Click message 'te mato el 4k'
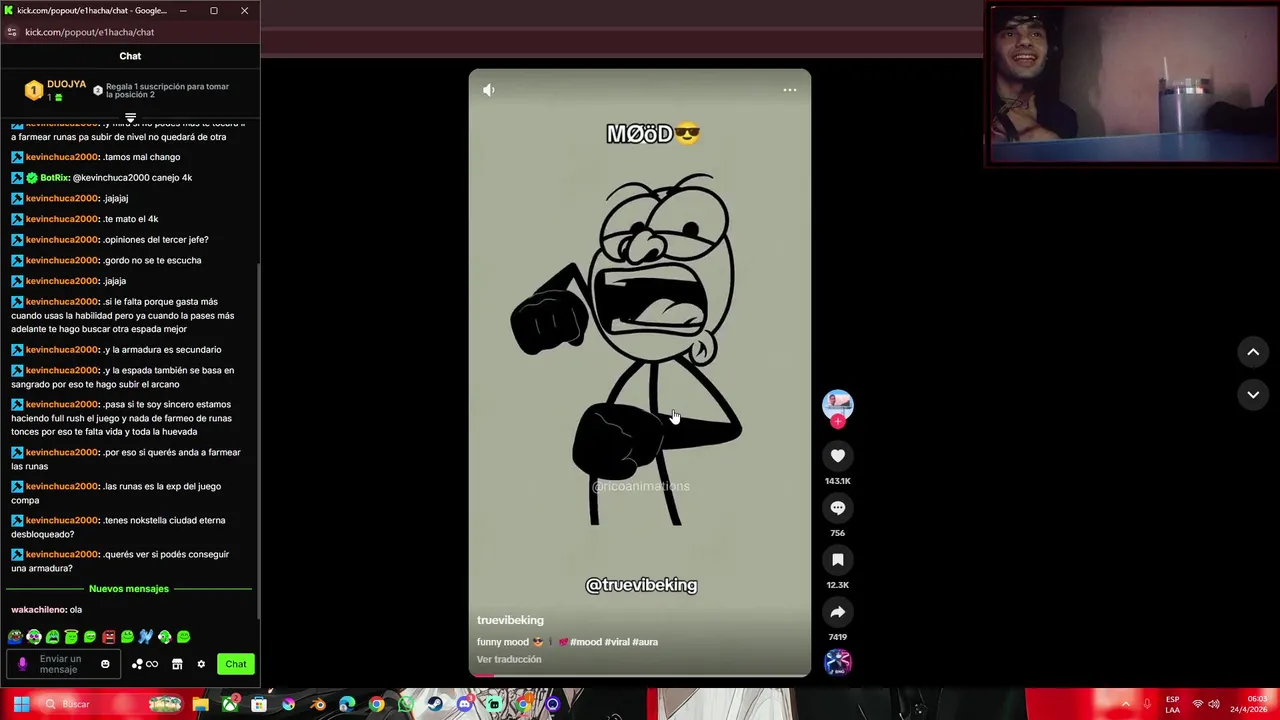The height and width of the screenshot is (720, 1280). [131, 219]
